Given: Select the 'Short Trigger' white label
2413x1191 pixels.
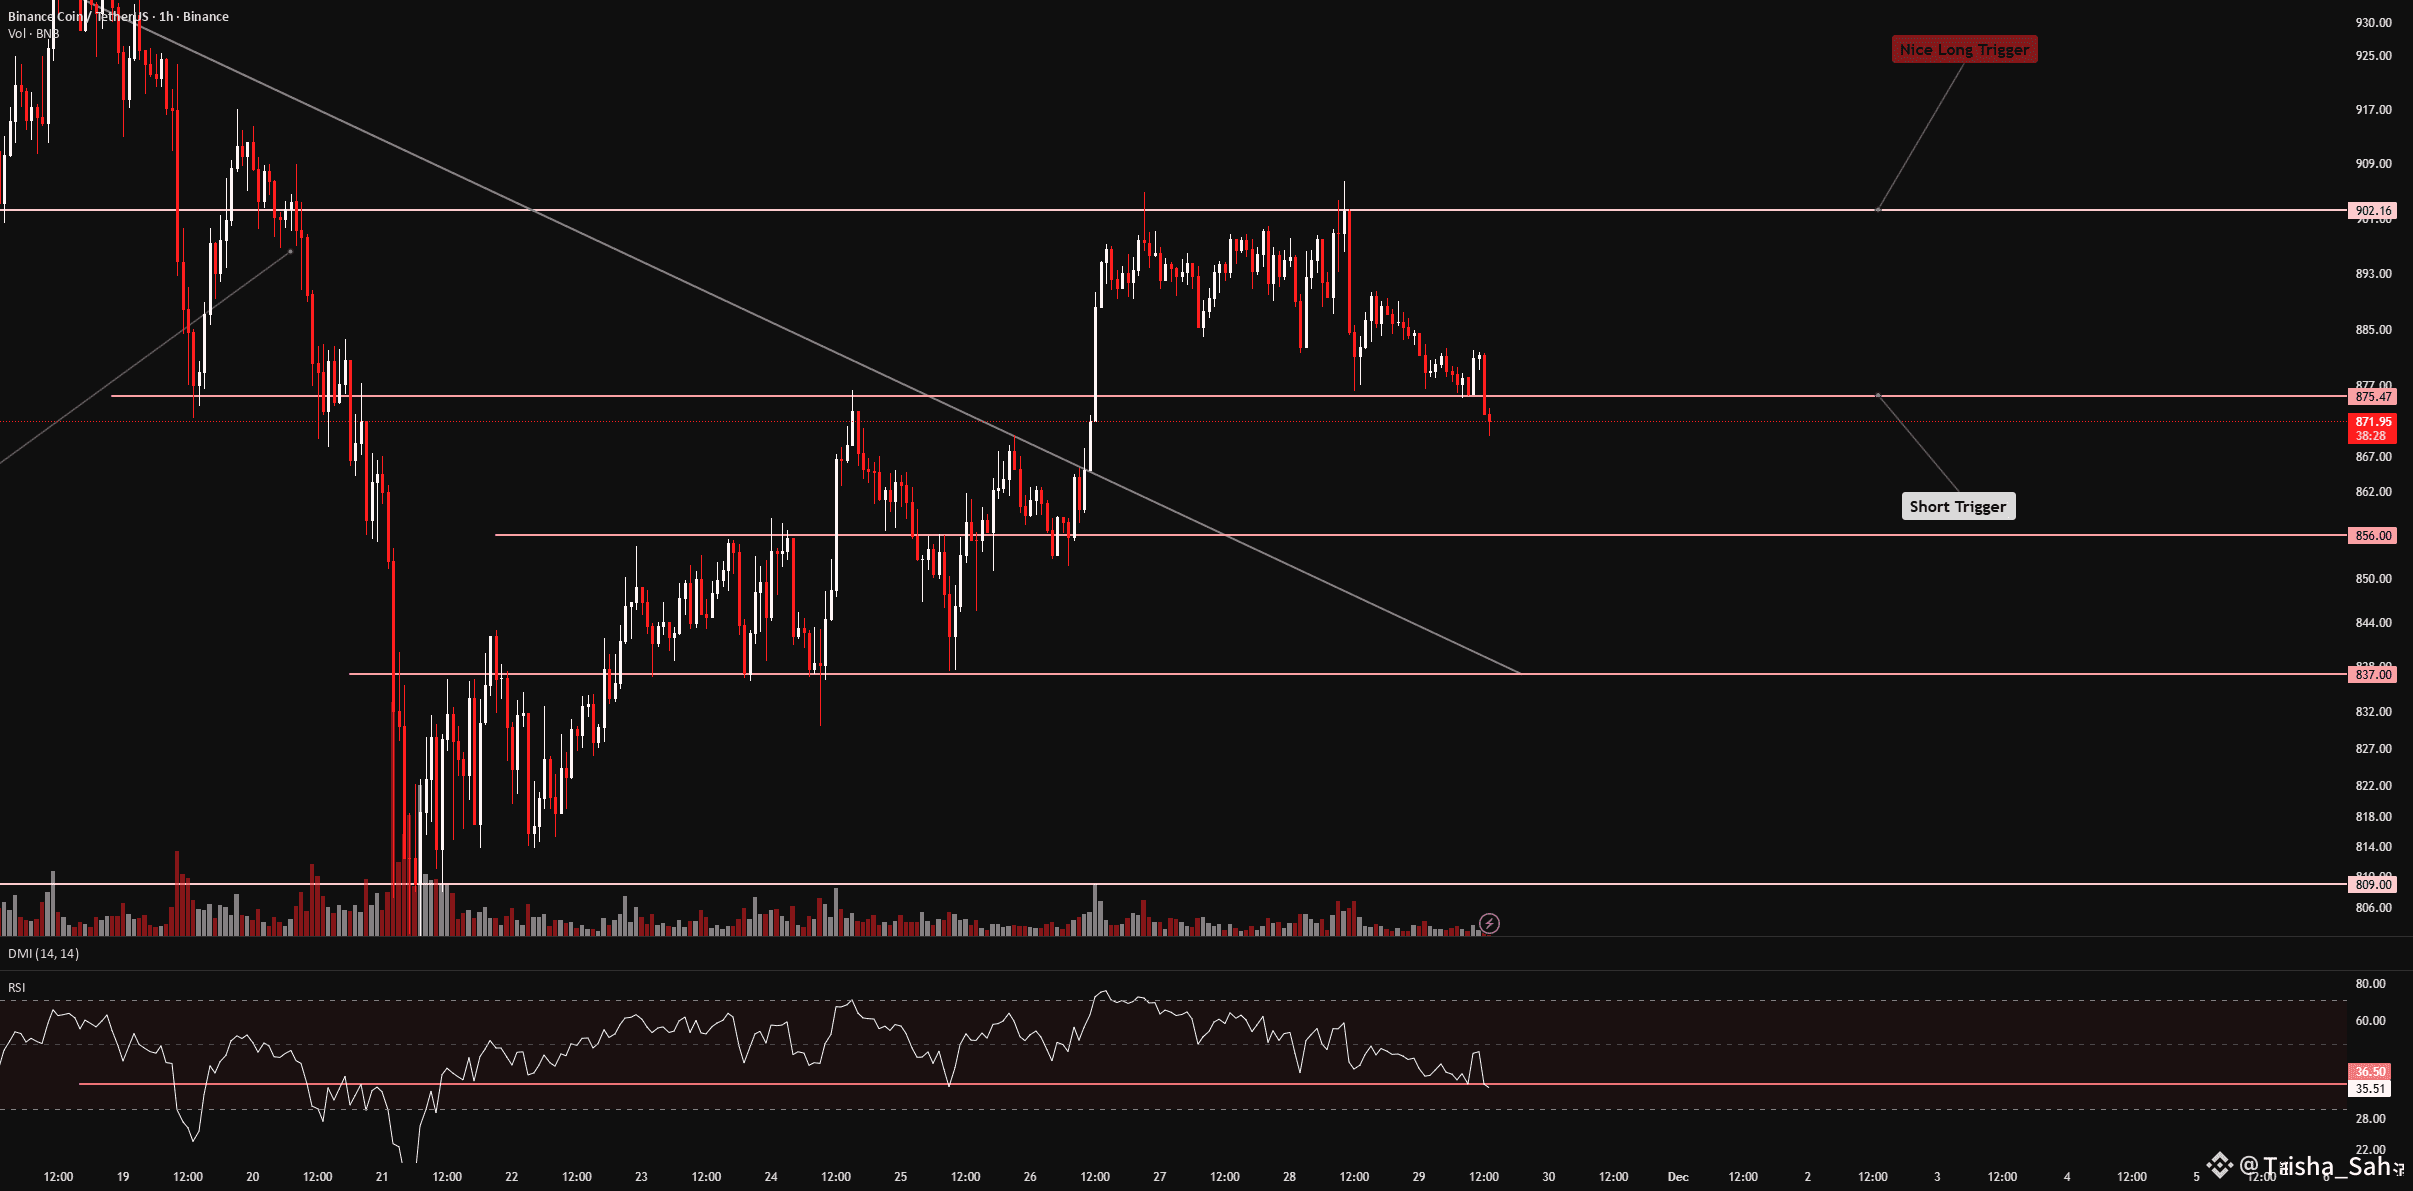Looking at the screenshot, I should (1957, 507).
